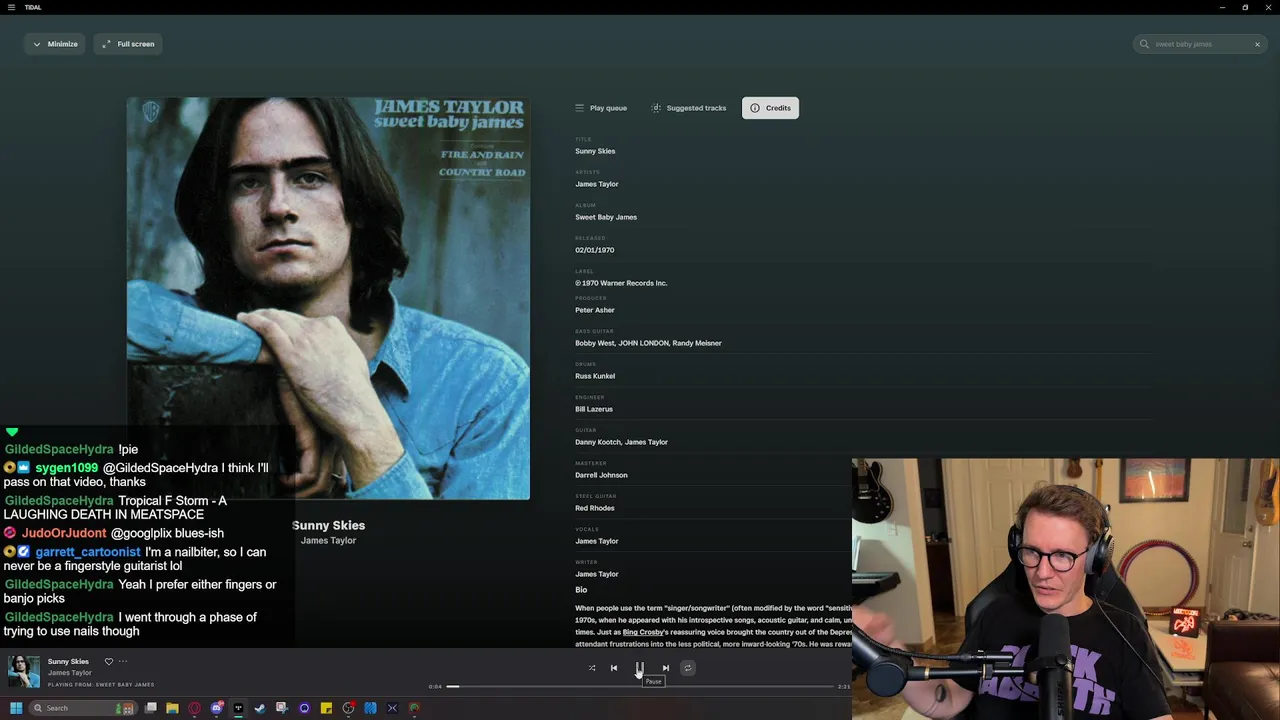Click Danny Kootch in guitar credits
Screen dimensions: 1280x720
(597, 442)
